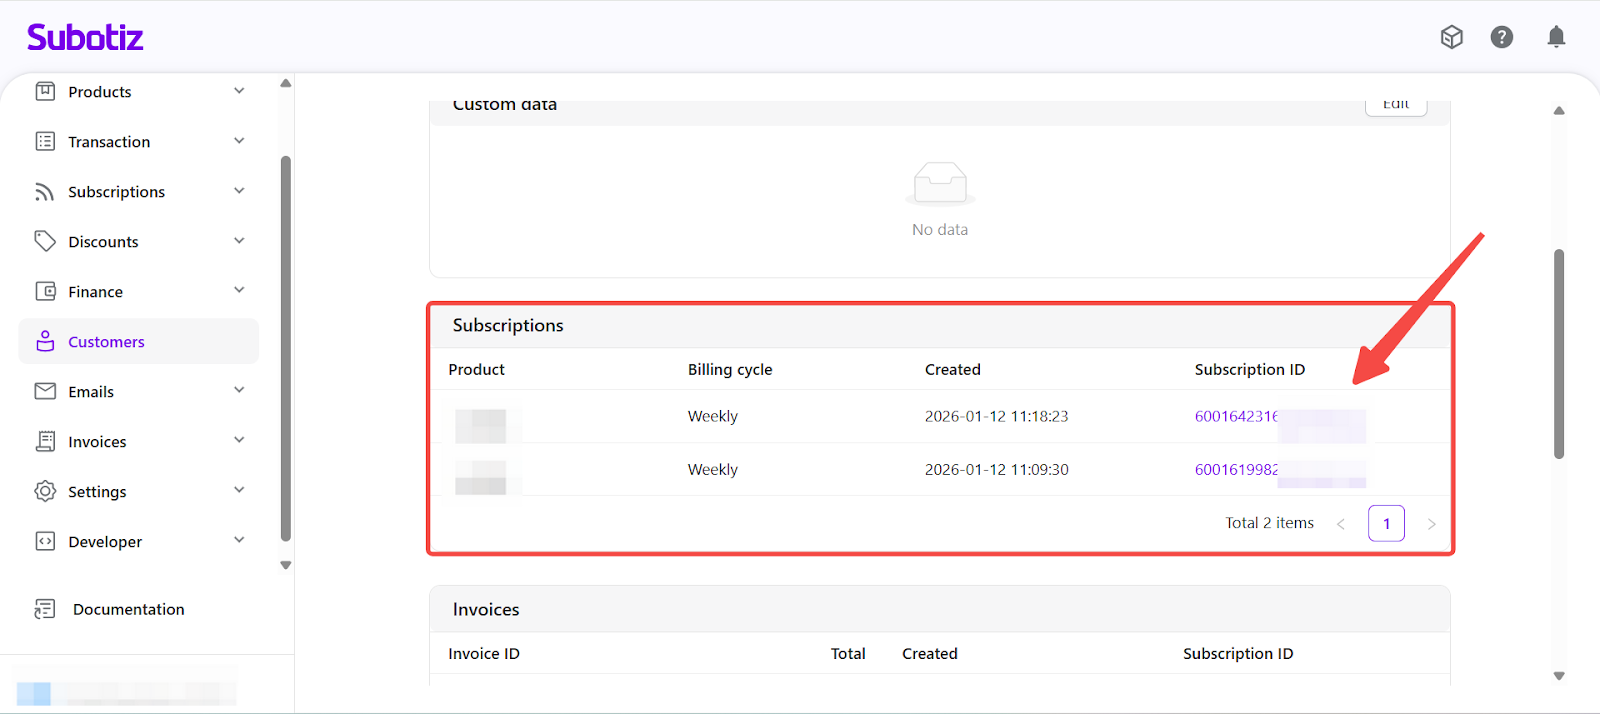Image resolution: width=1600 pixels, height=714 pixels.
Task: Click the Subotiz logo
Action: tap(85, 38)
